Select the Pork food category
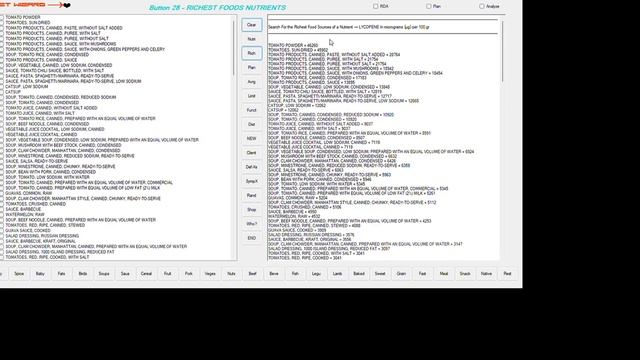Image resolution: width=640 pixels, height=360 pixels. [x=189, y=274]
